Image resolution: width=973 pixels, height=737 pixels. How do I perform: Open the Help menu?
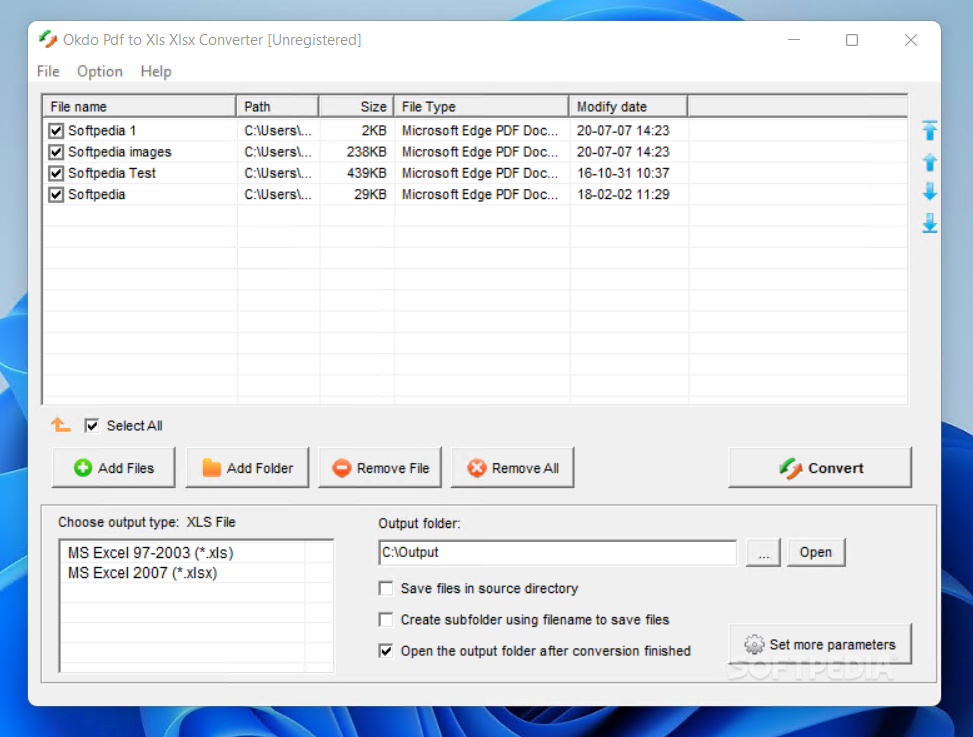(156, 71)
